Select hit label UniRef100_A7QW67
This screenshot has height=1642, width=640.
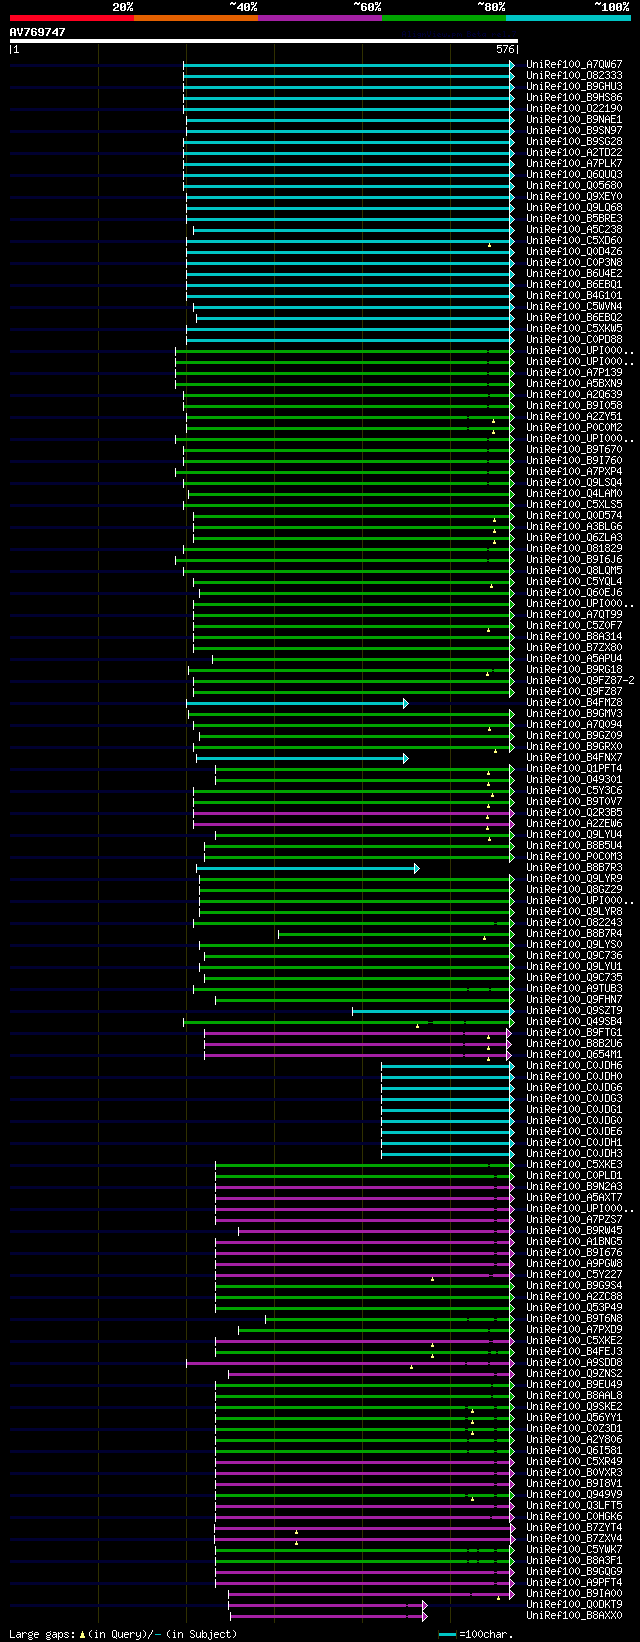point(574,65)
